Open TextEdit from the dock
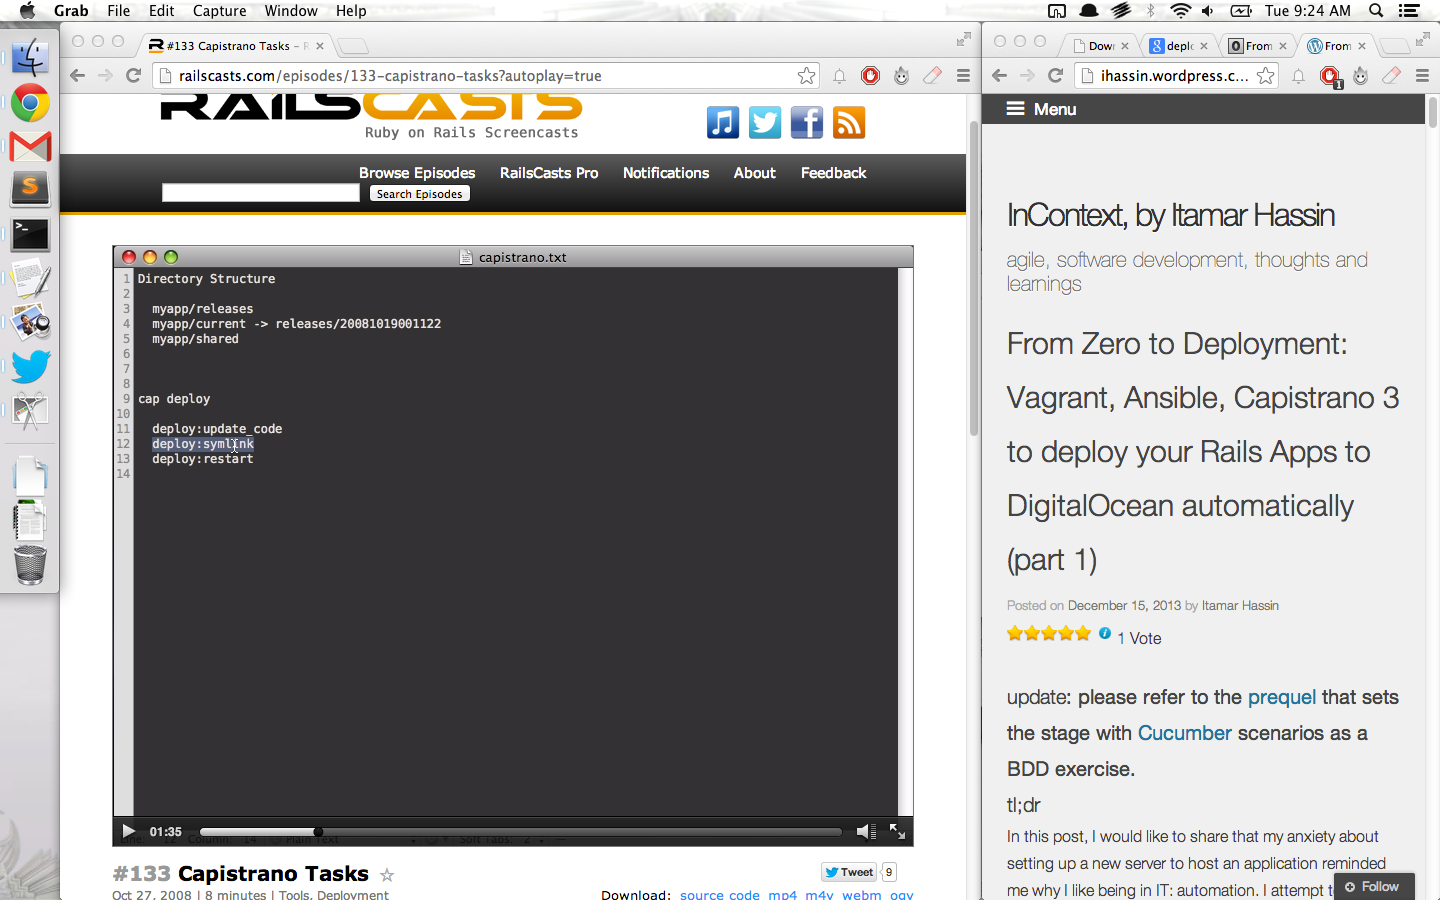This screenshot has height=900, width=1440. [30, 278]
